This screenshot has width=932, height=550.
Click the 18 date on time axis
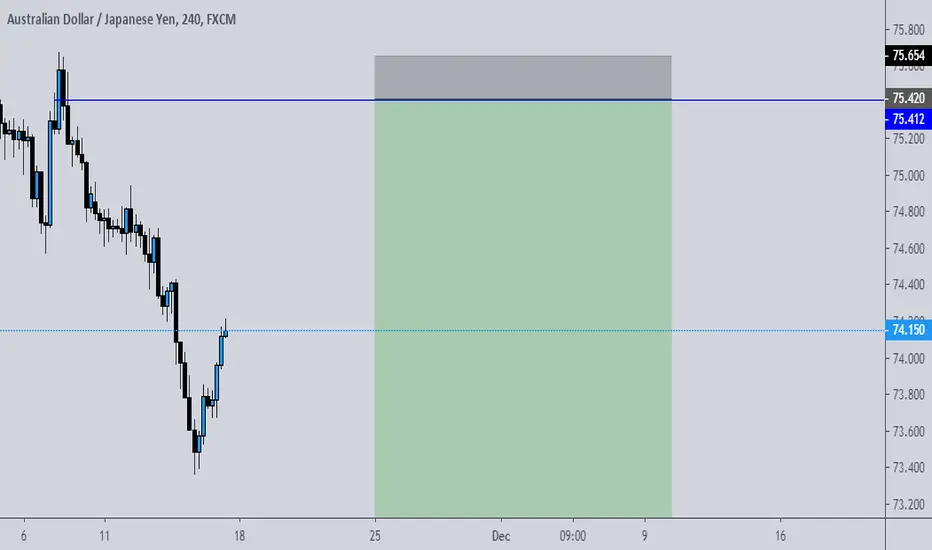click(x=239, y=536)
